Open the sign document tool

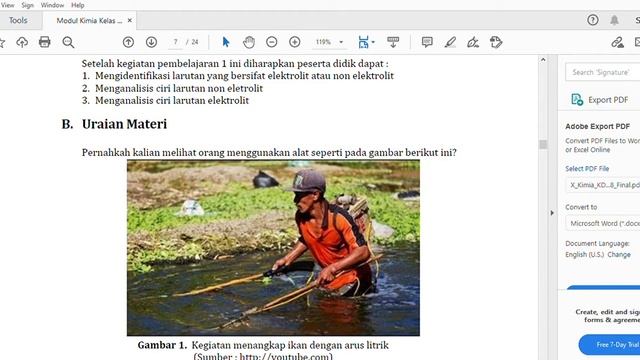click(473, 42)
